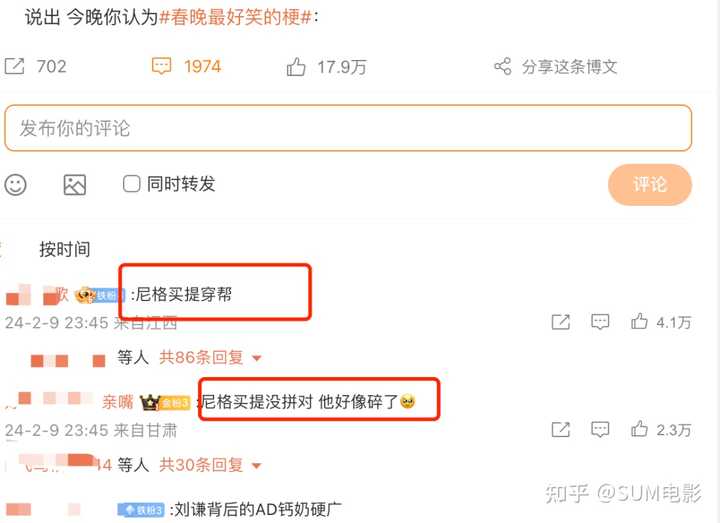Repost the 甘肃 comment via forward icon
This screenshot has width=720, height=523.
click(x=560, y=429)
